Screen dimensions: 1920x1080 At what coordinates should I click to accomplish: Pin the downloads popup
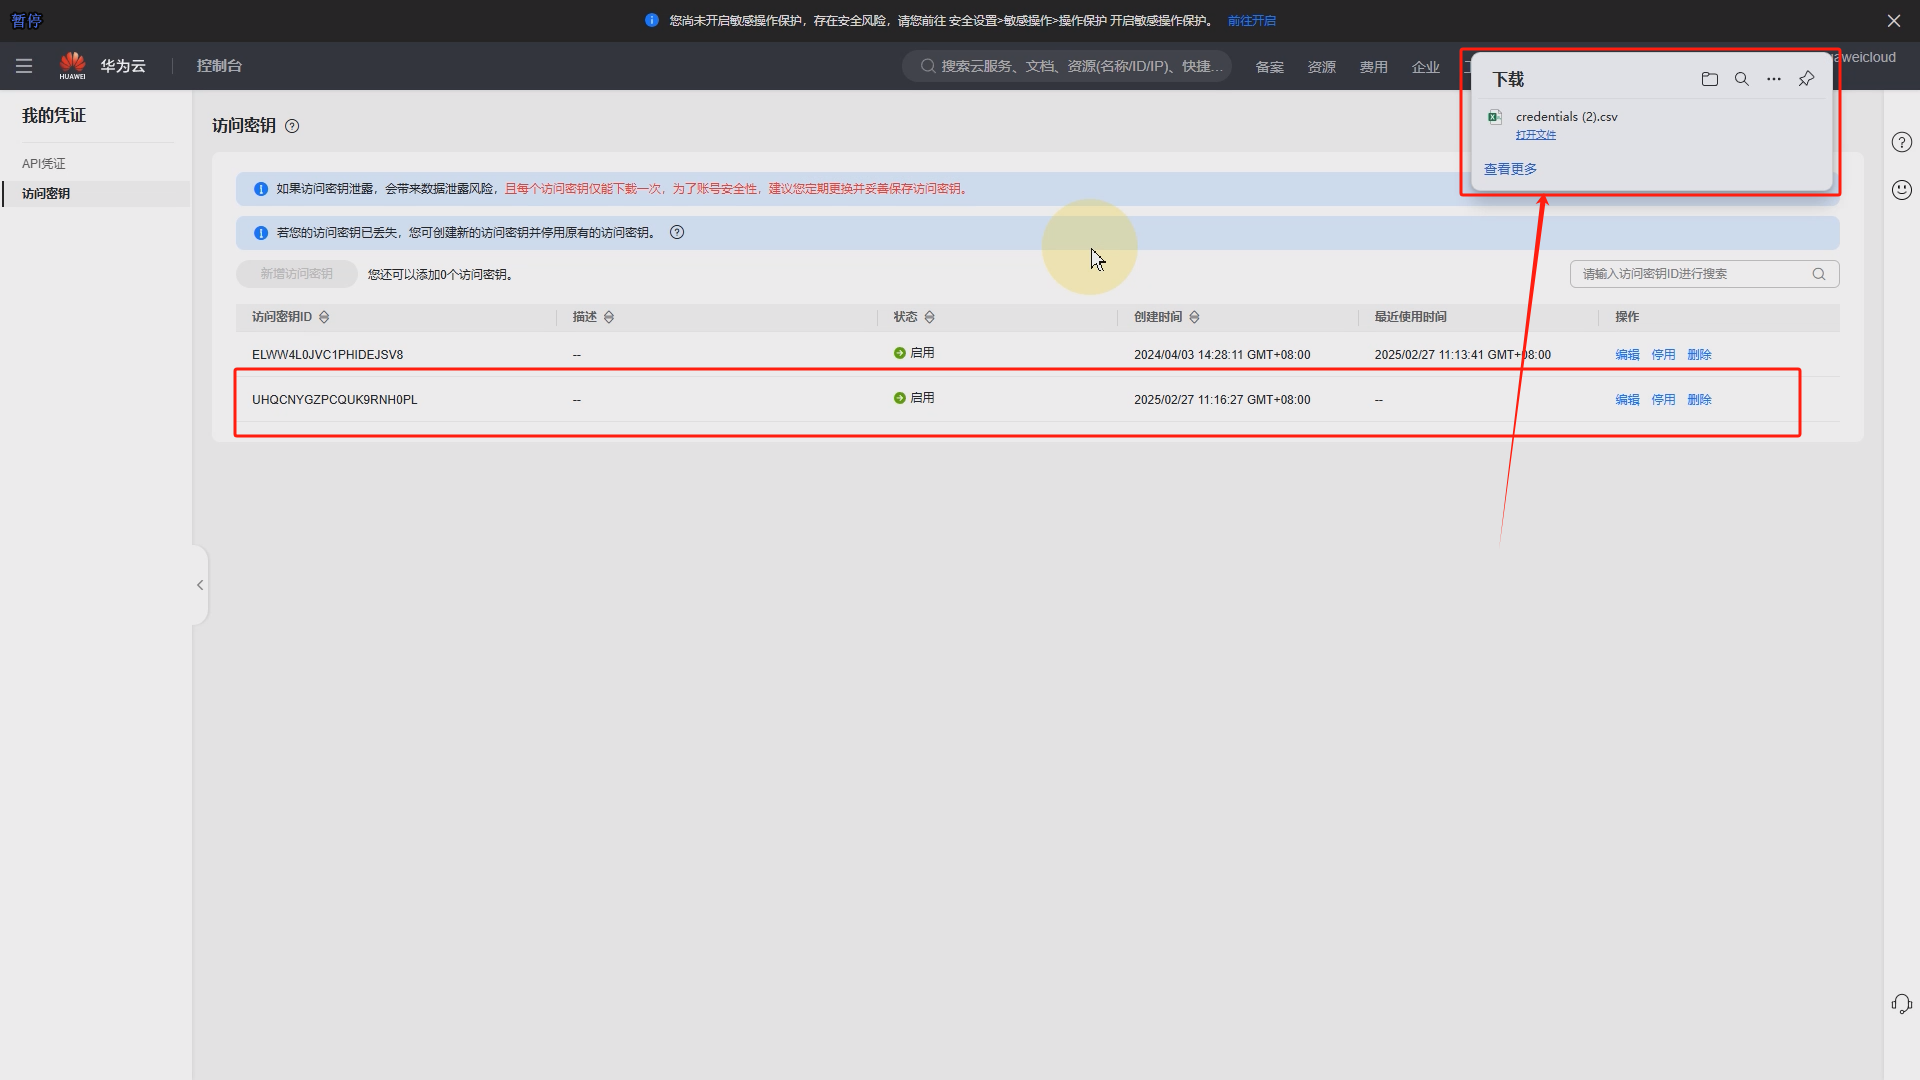(1806, 79)
